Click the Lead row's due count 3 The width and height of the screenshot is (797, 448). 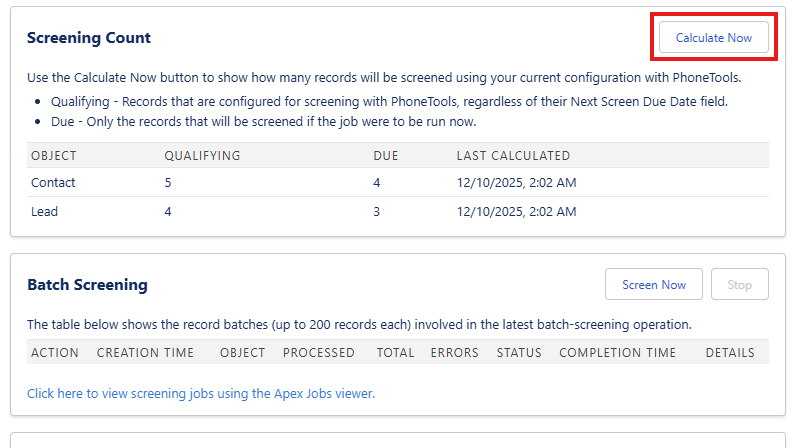click(377, 212)
